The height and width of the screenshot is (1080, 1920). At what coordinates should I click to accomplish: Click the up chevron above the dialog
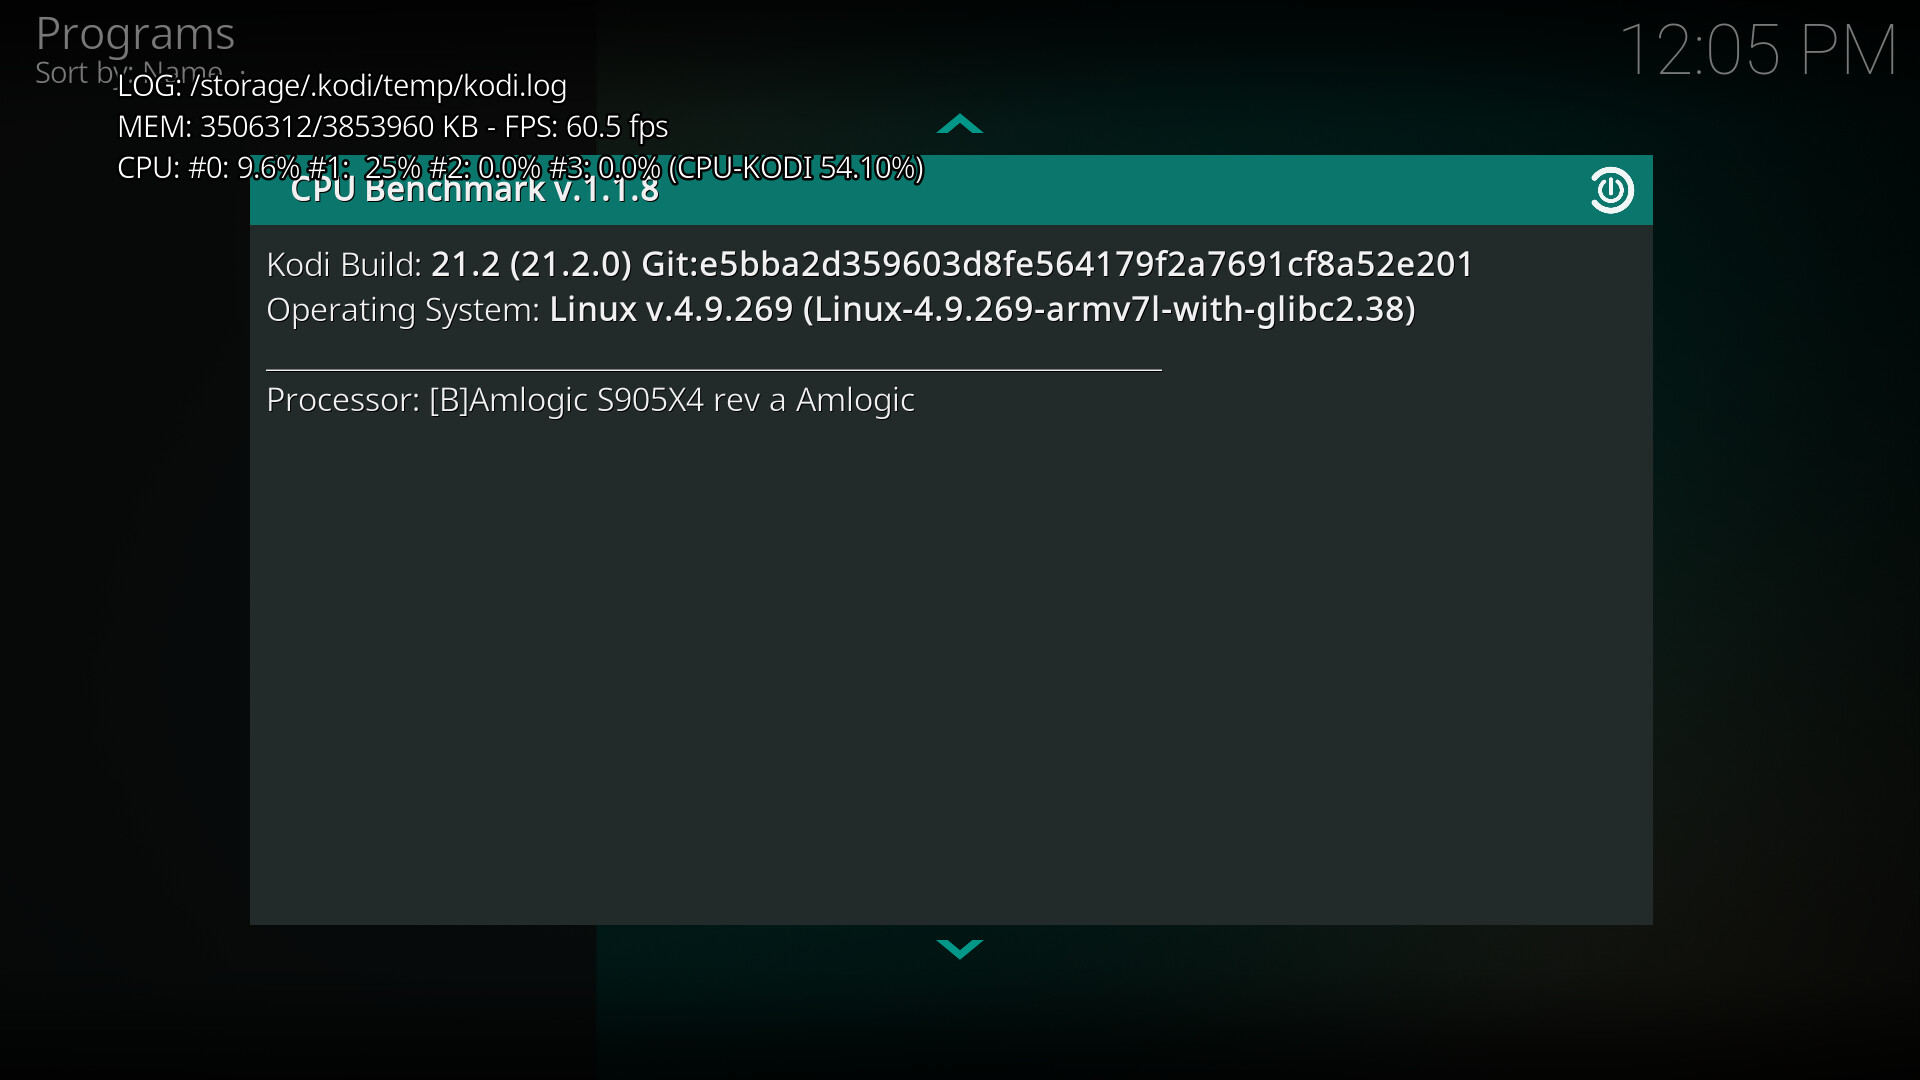coord(960,125)
